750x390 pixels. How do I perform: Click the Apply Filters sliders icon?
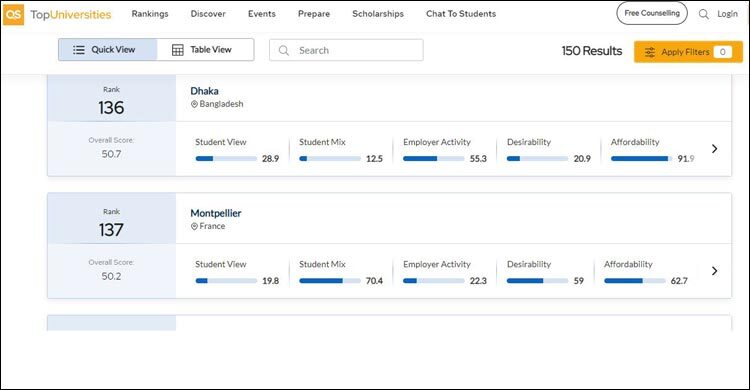[650, 52]
